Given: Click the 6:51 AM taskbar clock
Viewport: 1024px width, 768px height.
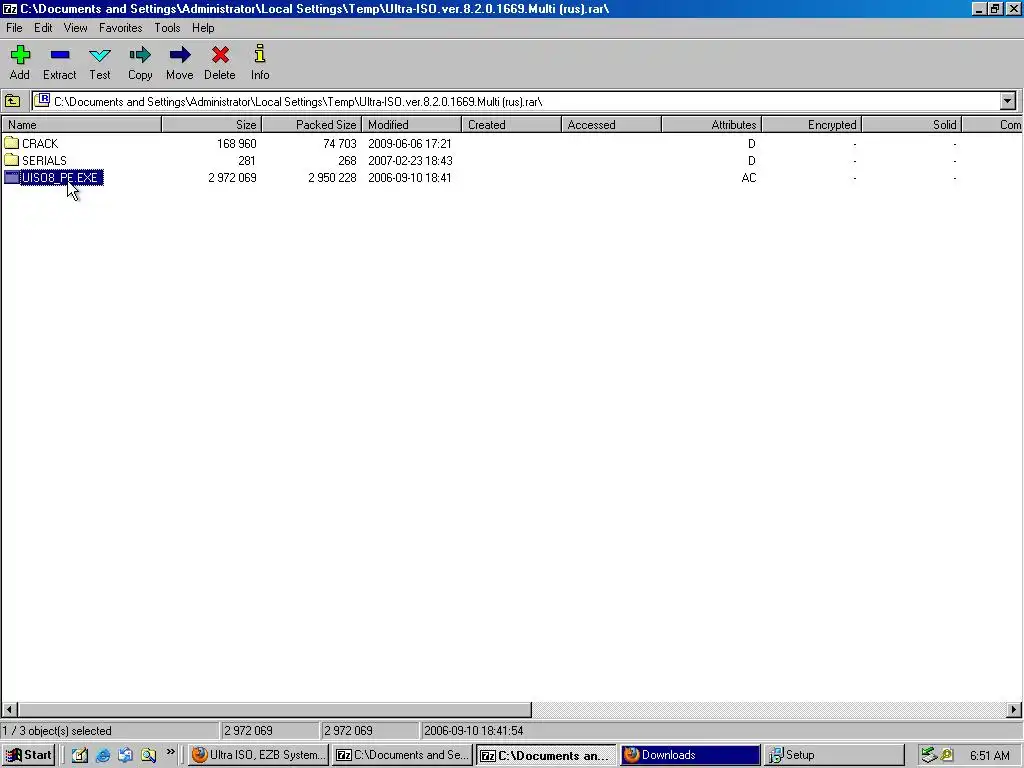Looking at the screenshot, I should tap(989, 756).
